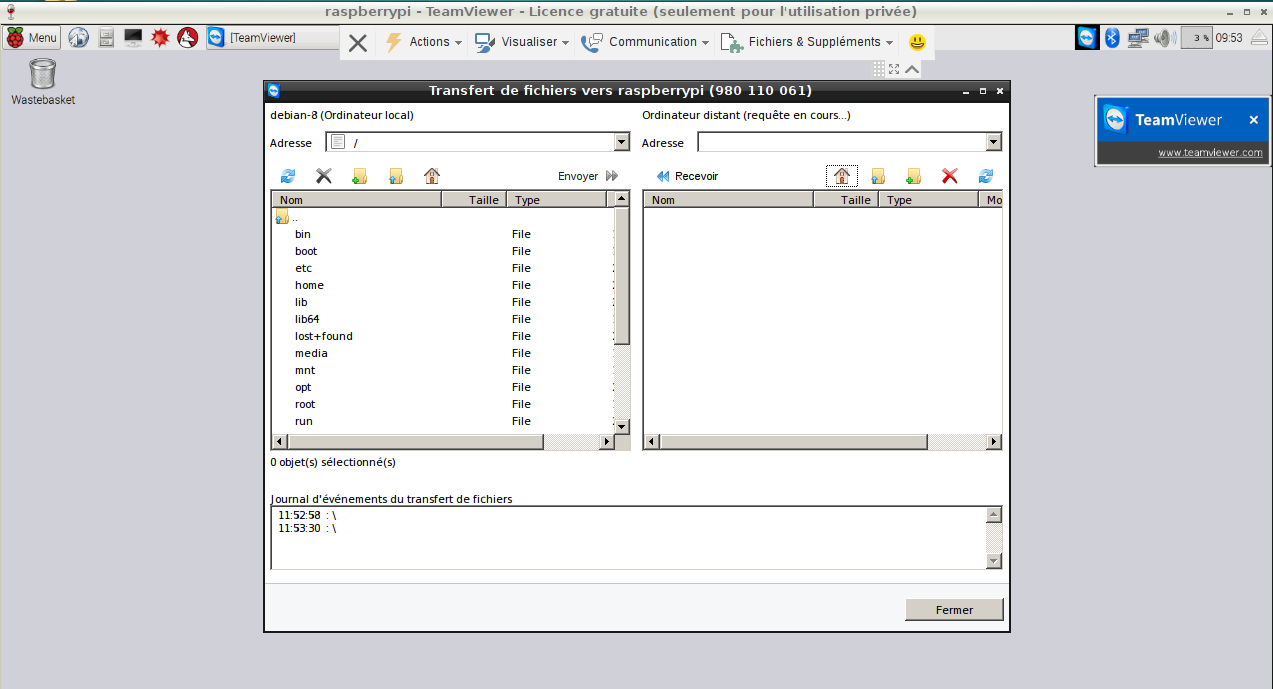The width and height of the screenshot is (1273, 689).
Task: Click the Fermer button
Action: [x=954, y=610]
